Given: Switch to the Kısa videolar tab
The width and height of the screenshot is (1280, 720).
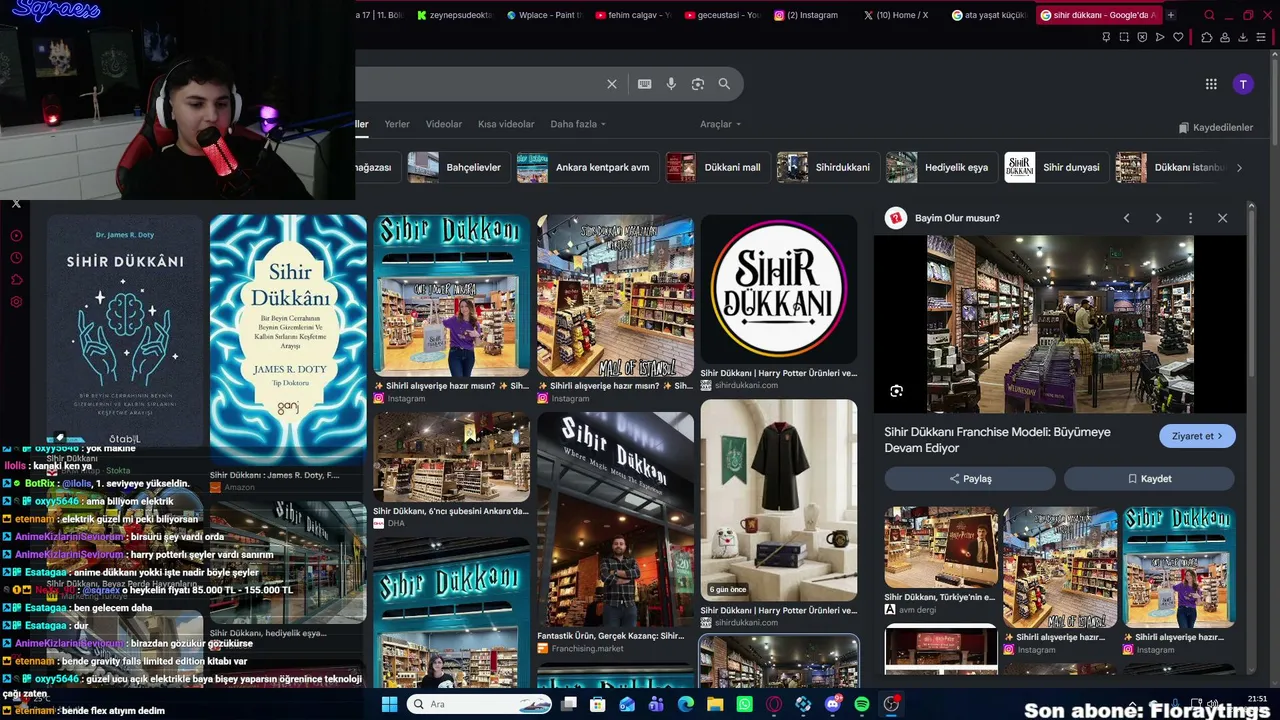Looking at the screenshot, I should click(x=506, y=124).
